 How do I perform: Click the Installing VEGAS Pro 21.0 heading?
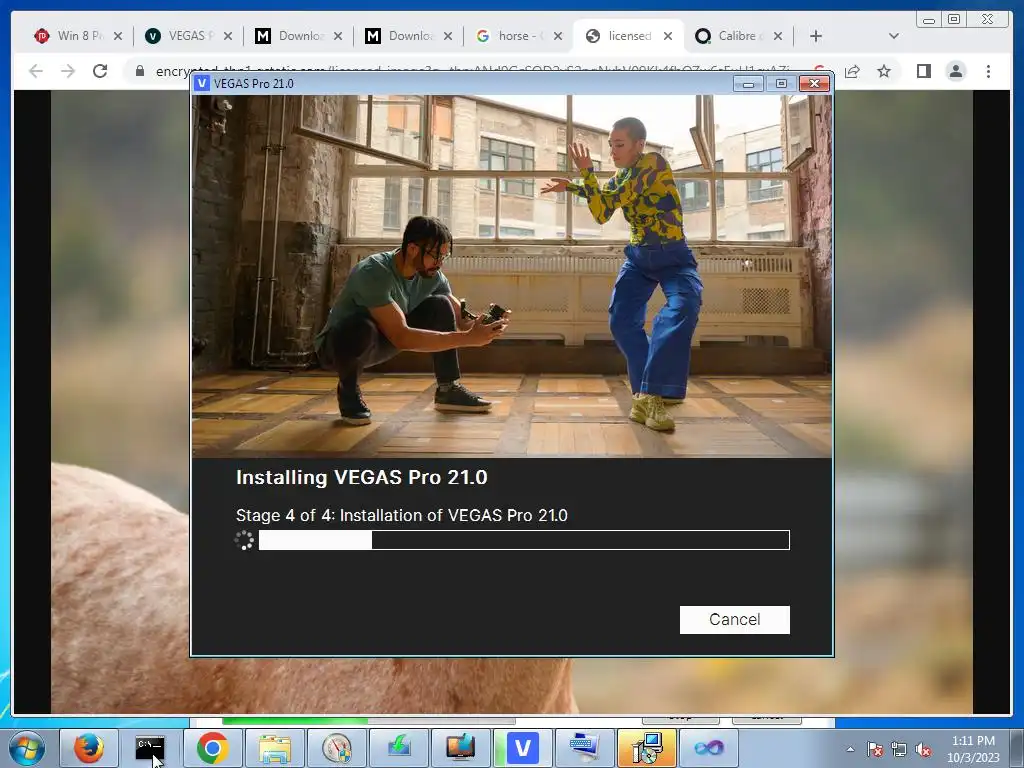click(362, 477)
